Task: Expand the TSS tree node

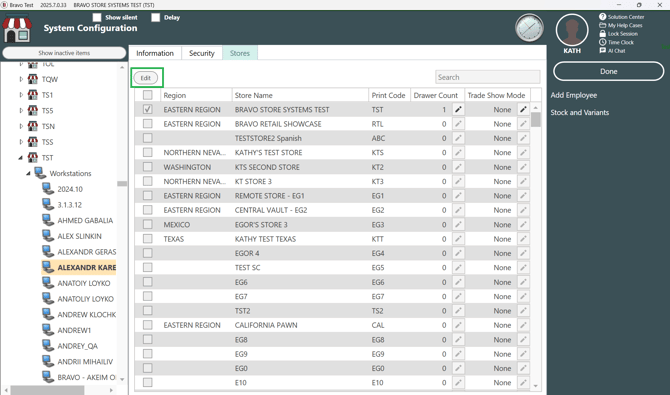Action: click(x=21, y=142)
